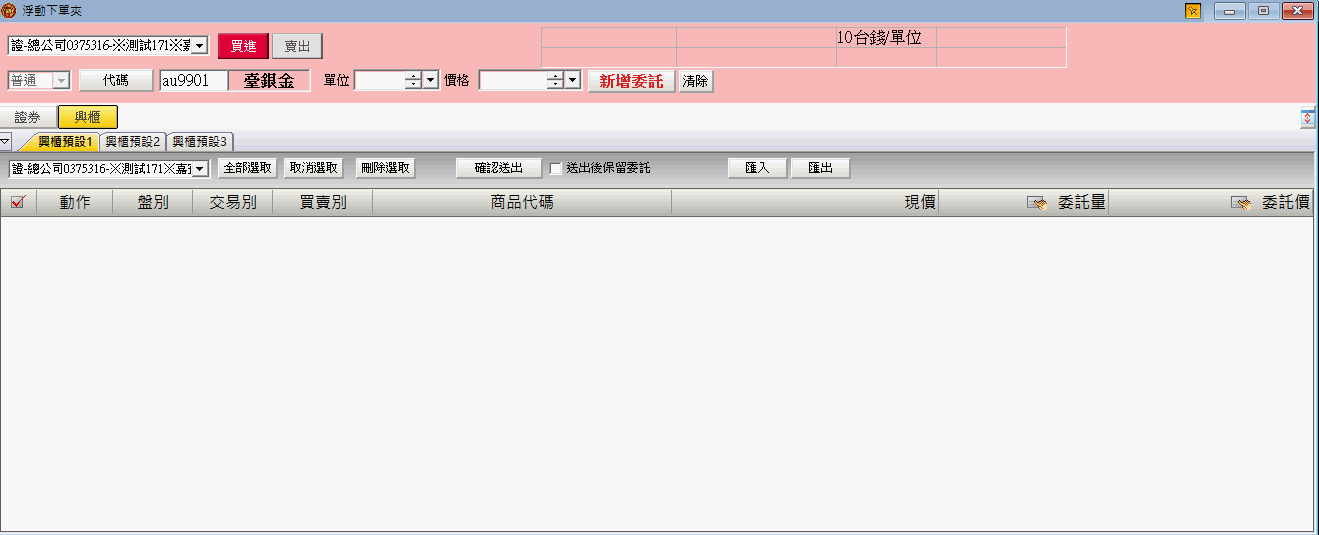Open the 價格 dropdown arrow

pos(573,81)
